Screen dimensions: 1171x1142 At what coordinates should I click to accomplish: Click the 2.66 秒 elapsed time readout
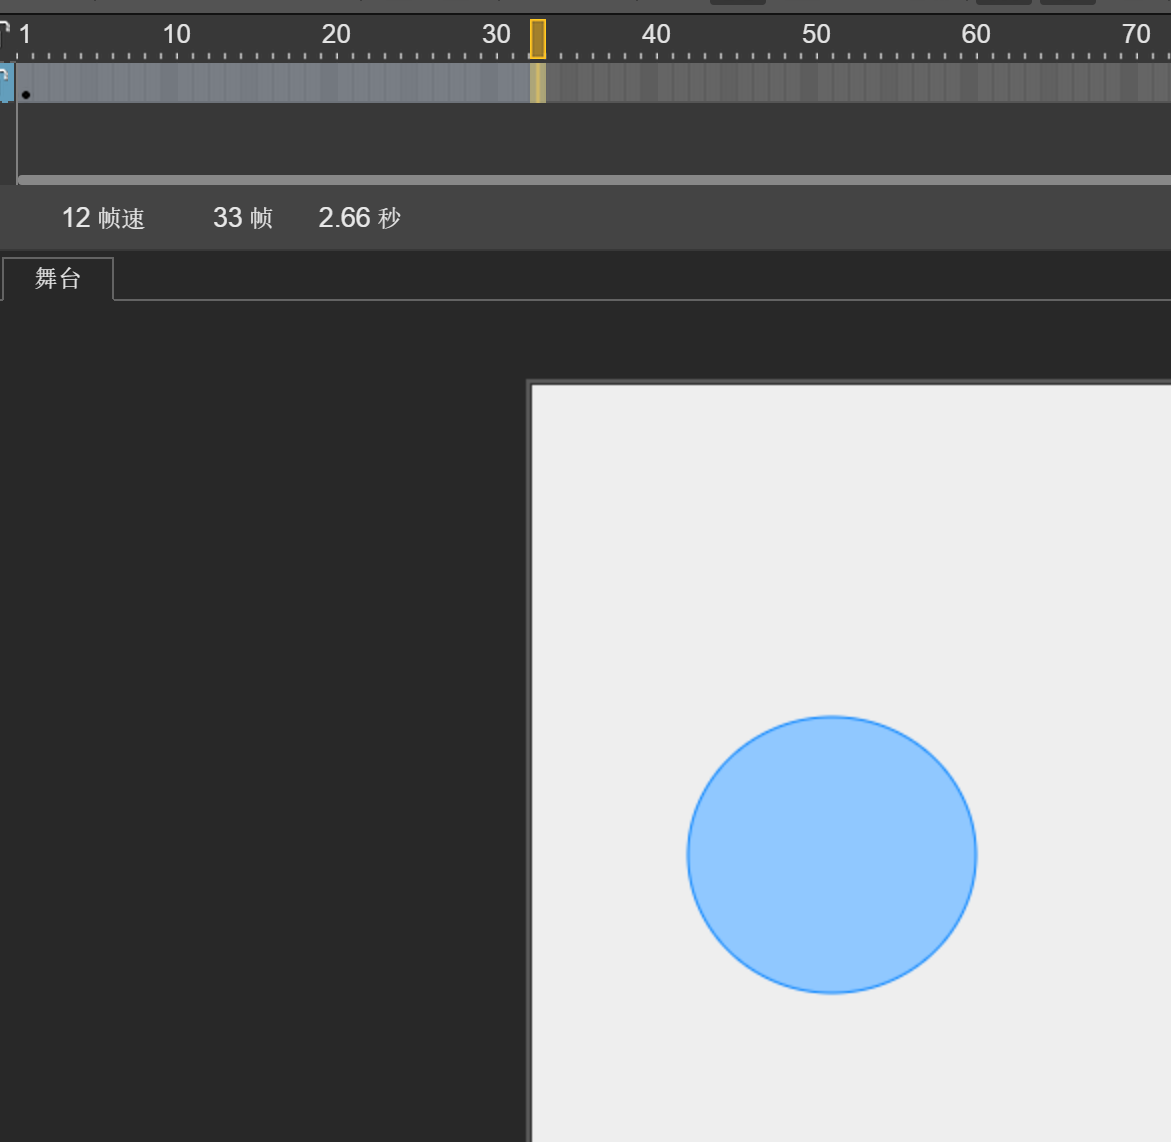[x=359, y=218]
